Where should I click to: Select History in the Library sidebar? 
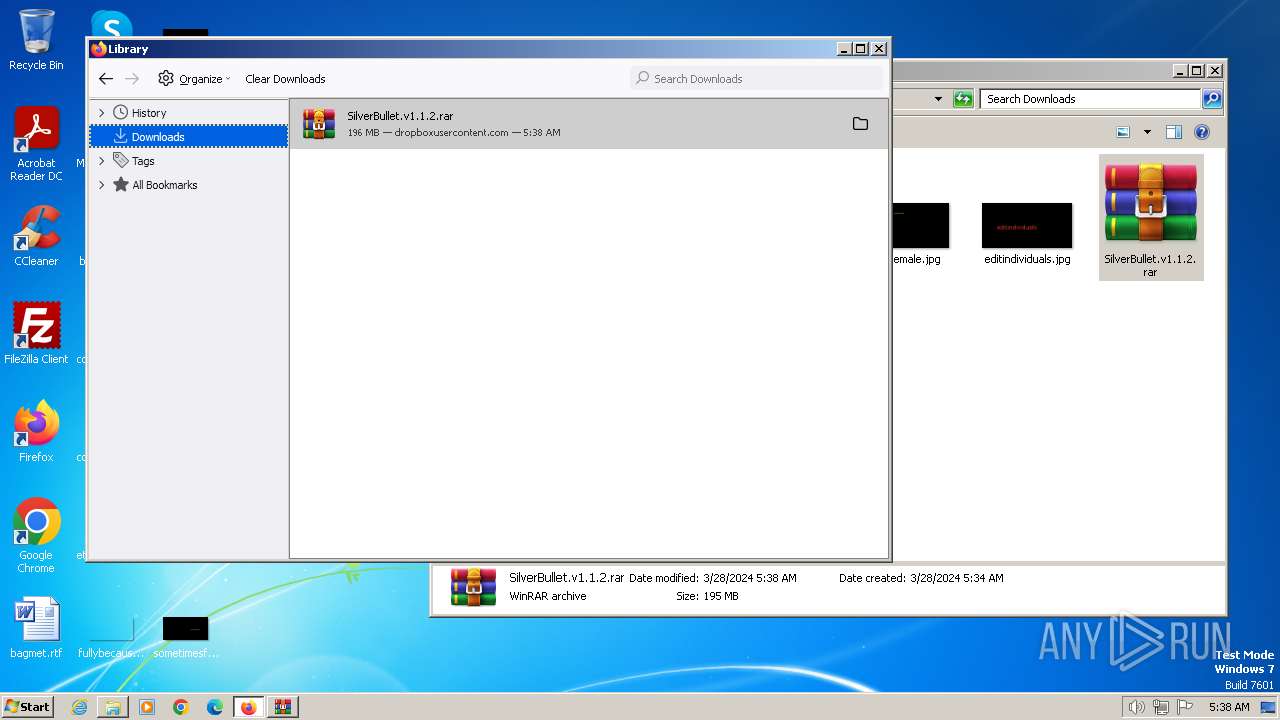(149, 113)
